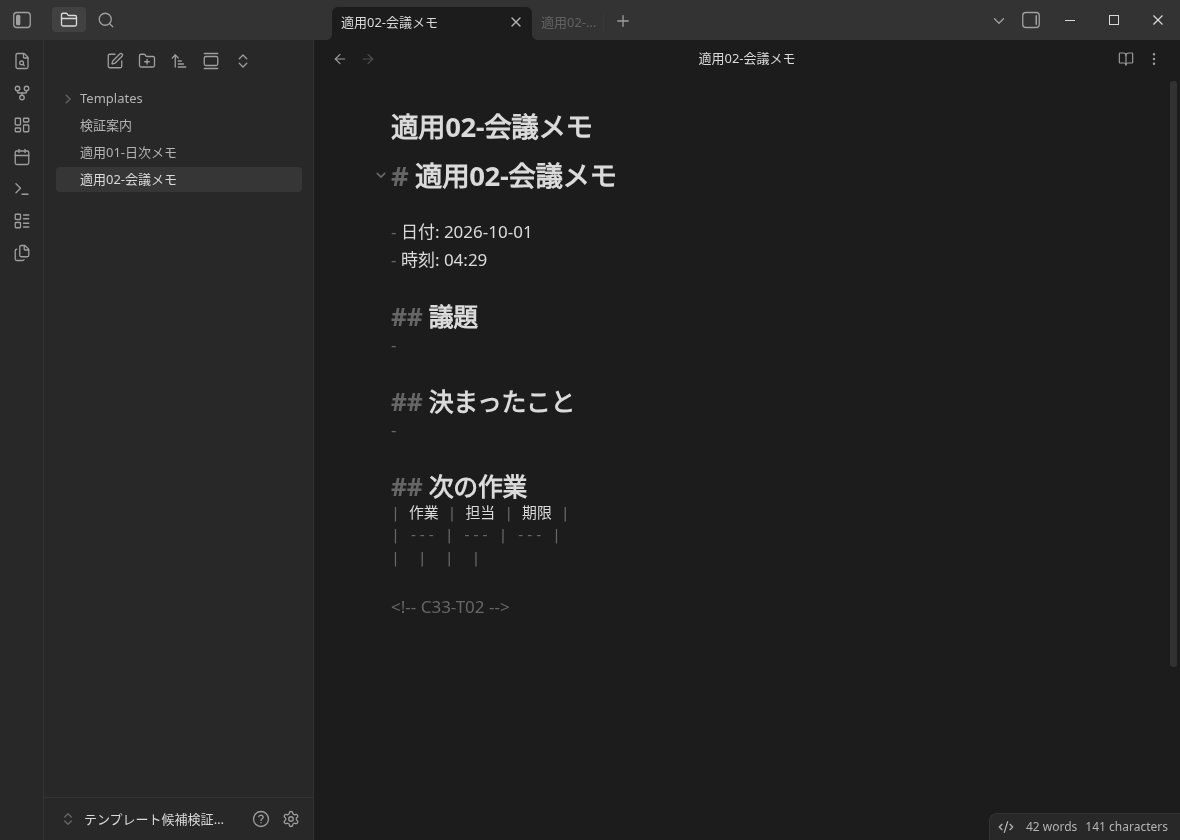Switch to the second truncated 適用02 tab
The image size is (1180, 840).
click(x=568, y=23)
